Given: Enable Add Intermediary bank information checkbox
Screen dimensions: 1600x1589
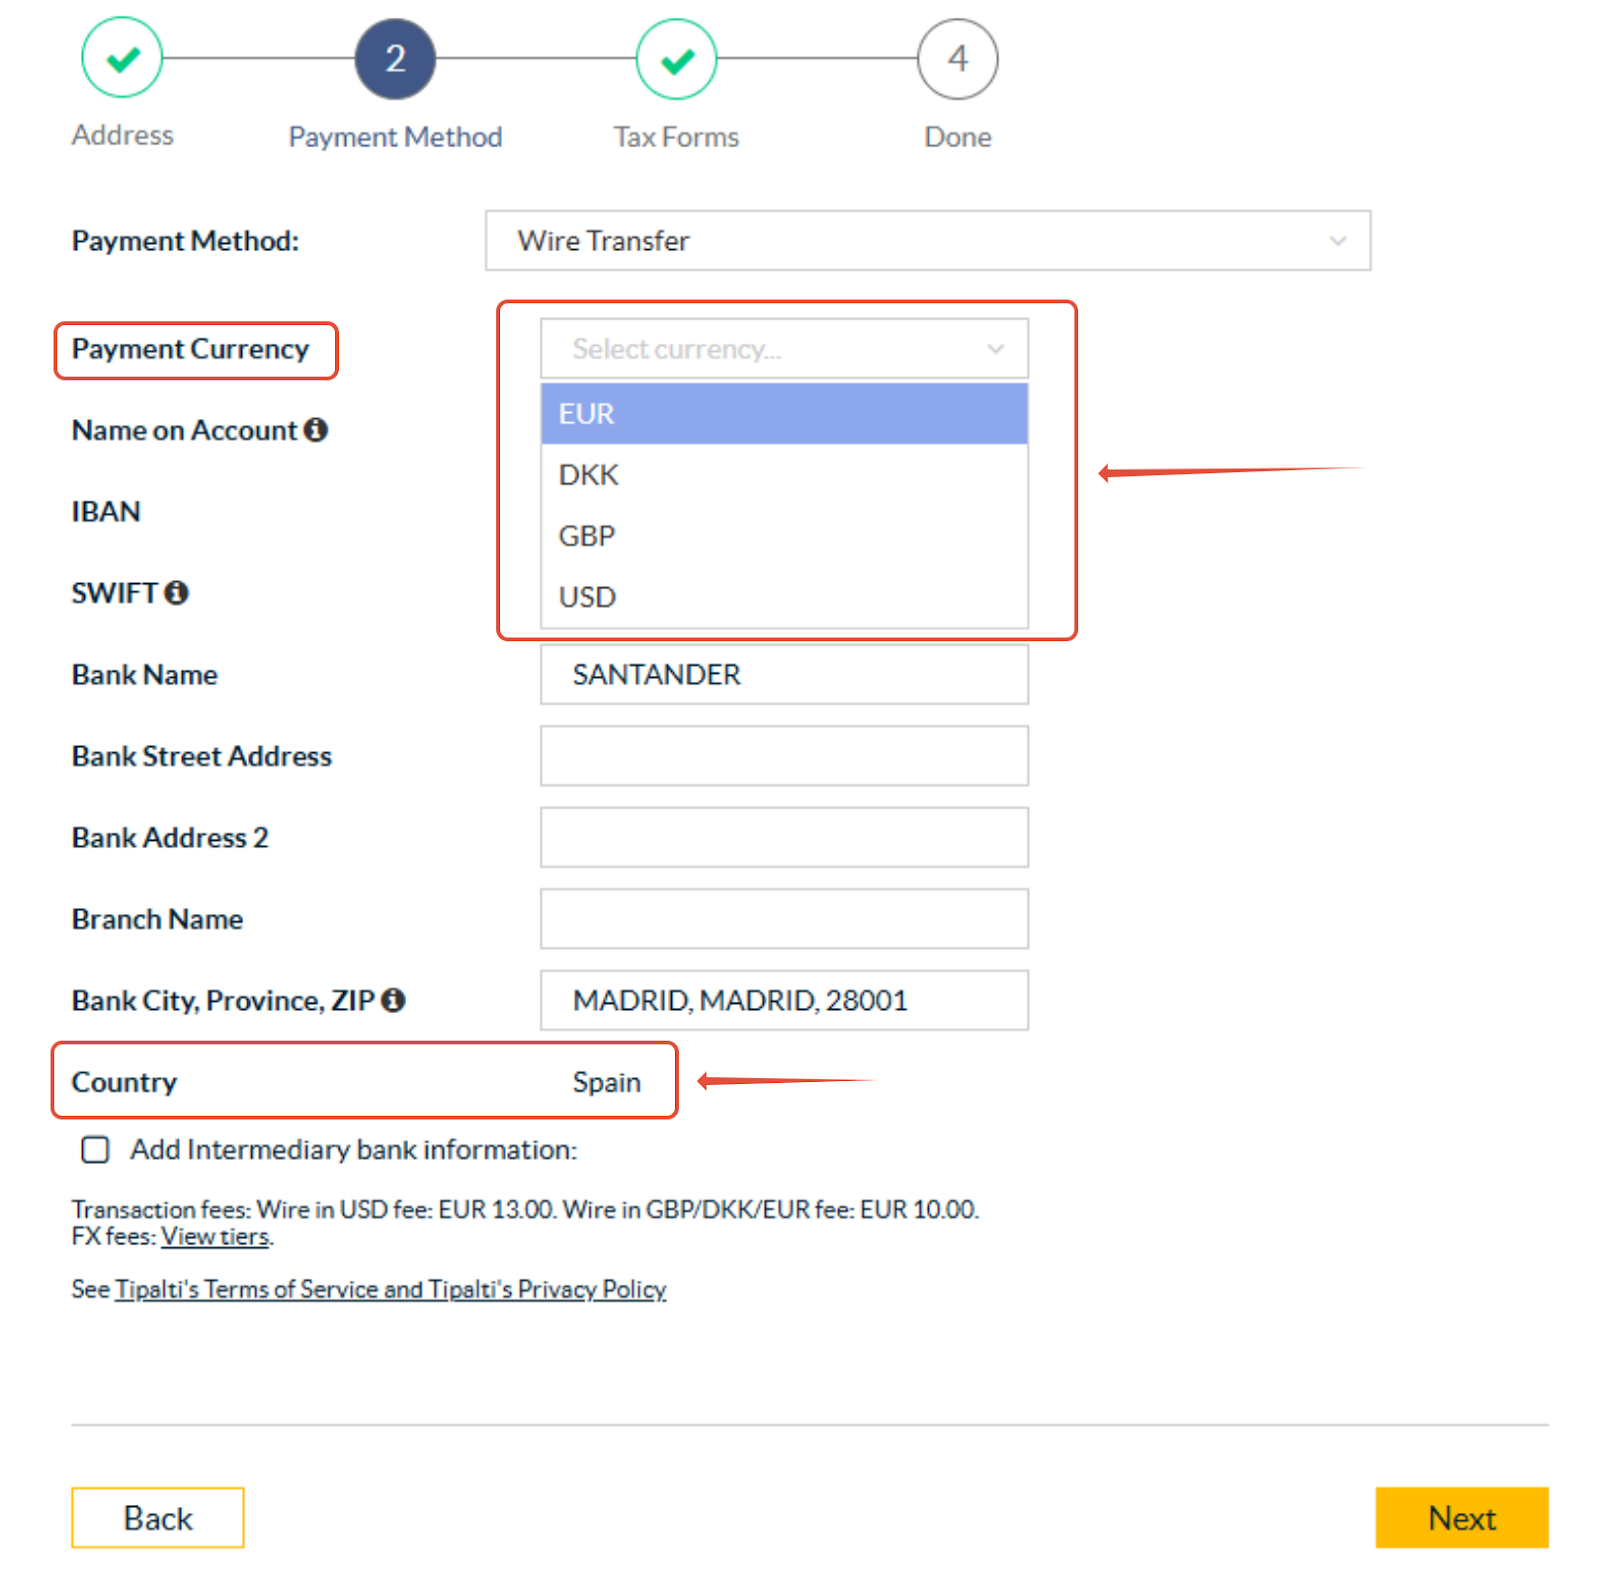Looking at the screenshot, I should [x=95, y=1150].
